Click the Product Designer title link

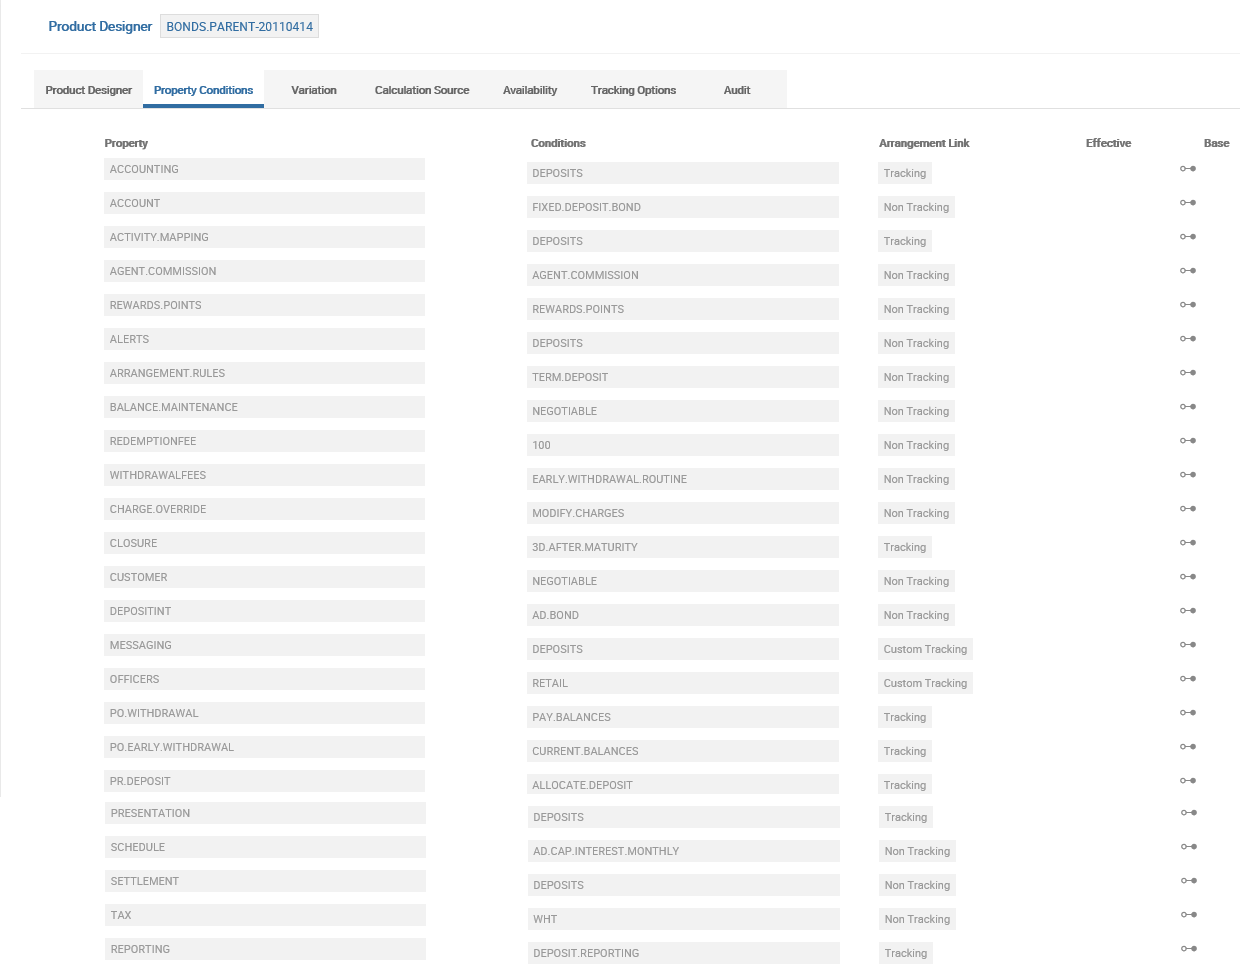[x=100, y=27]
